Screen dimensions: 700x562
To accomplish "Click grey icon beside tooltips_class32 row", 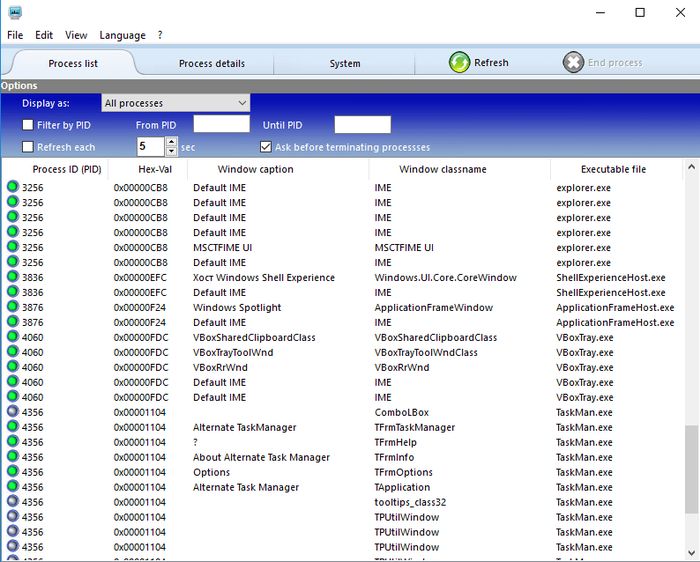I will pyautogui.click(x=12, y=502).
